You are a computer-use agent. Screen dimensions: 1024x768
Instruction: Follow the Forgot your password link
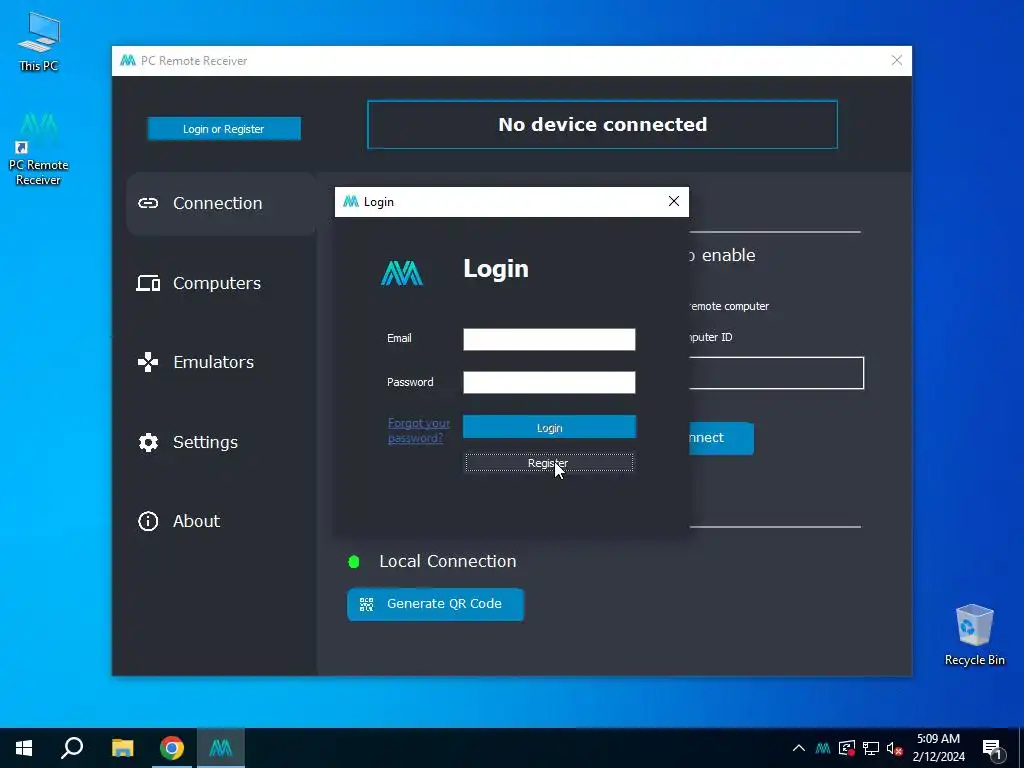[419, 430]
